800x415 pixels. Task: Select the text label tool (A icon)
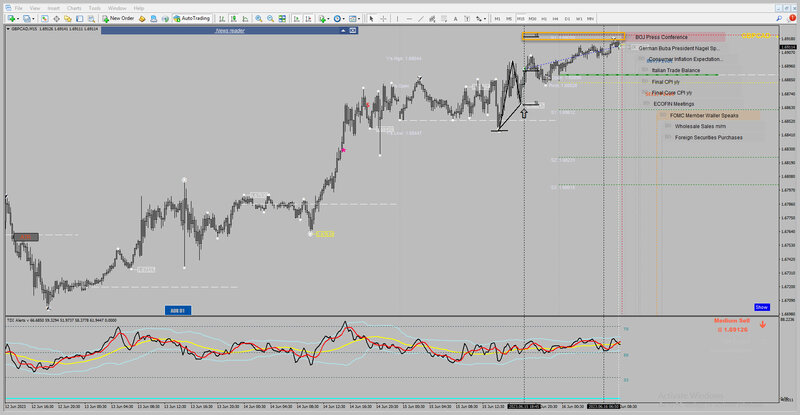coord(456,18)
